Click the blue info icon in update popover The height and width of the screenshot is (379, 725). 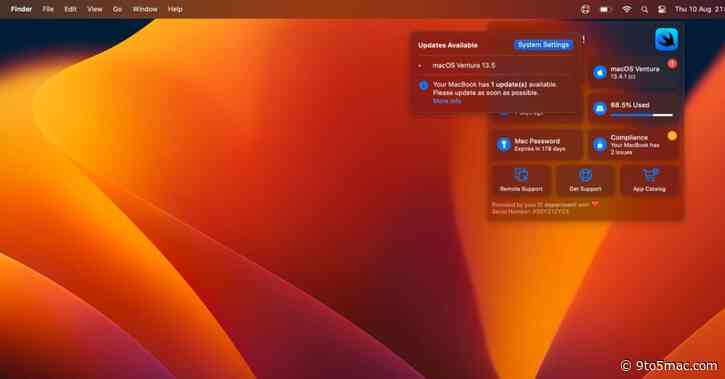click(424, 86)
